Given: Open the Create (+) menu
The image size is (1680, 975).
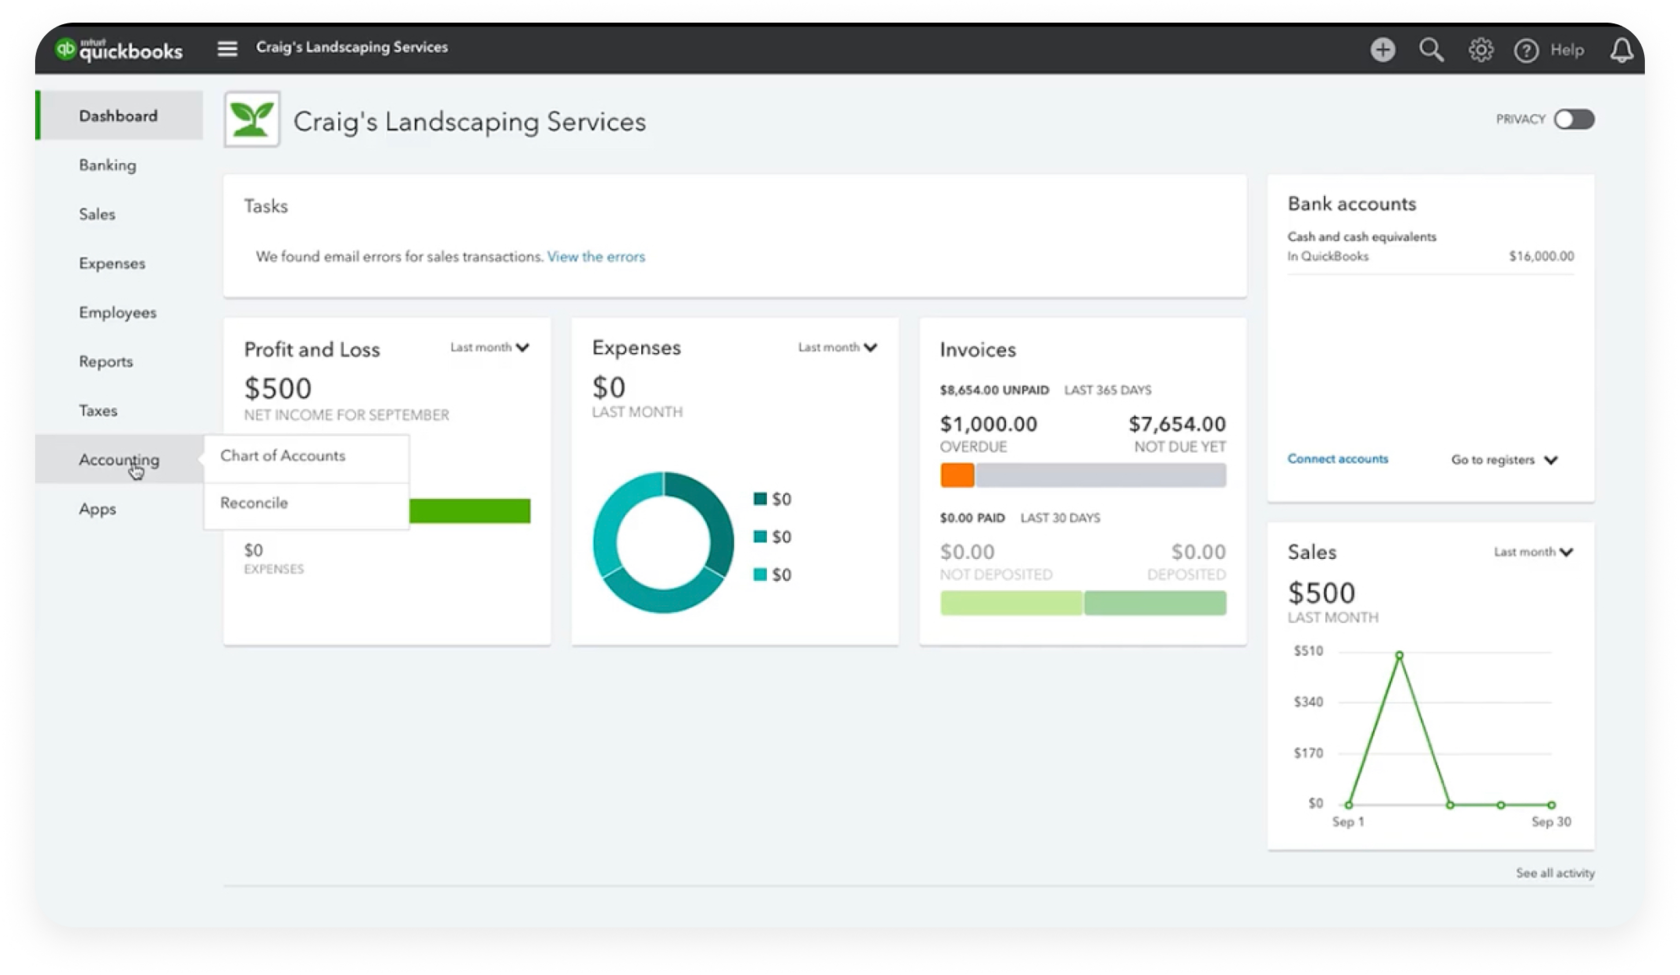Looking at the screenshot, I should click(x=1382, y=48).
